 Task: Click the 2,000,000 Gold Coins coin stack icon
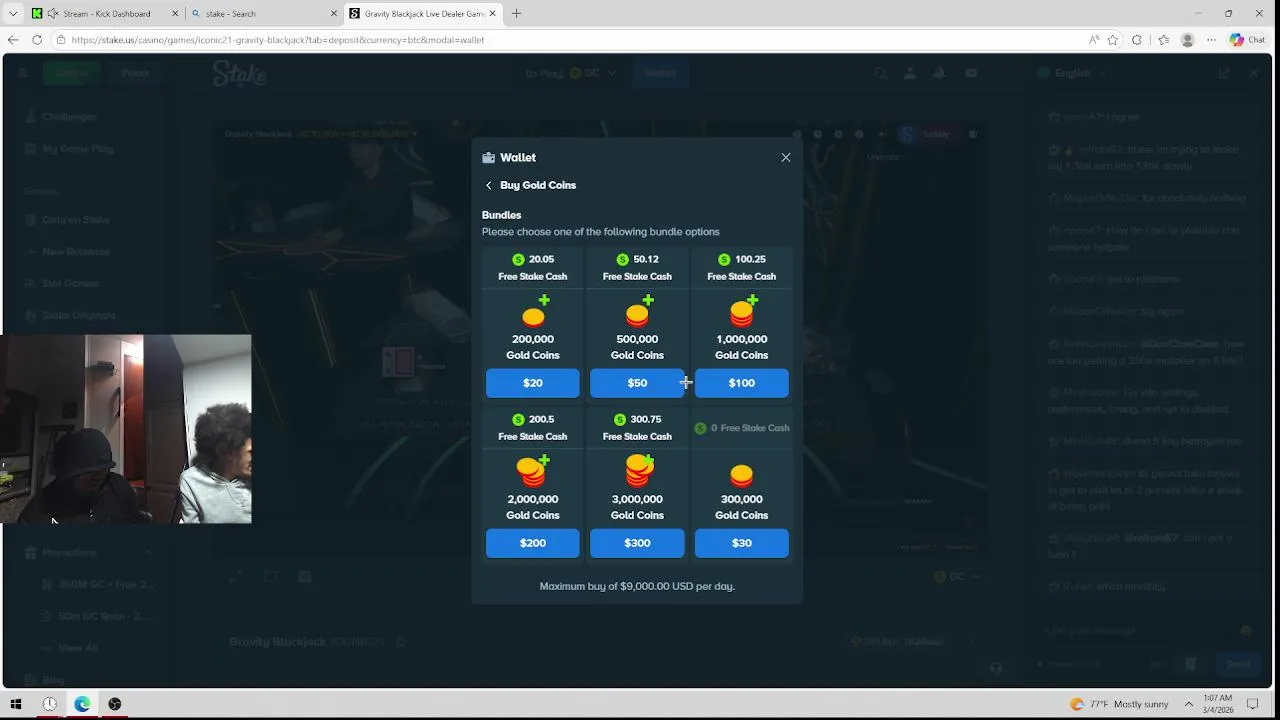533,470
